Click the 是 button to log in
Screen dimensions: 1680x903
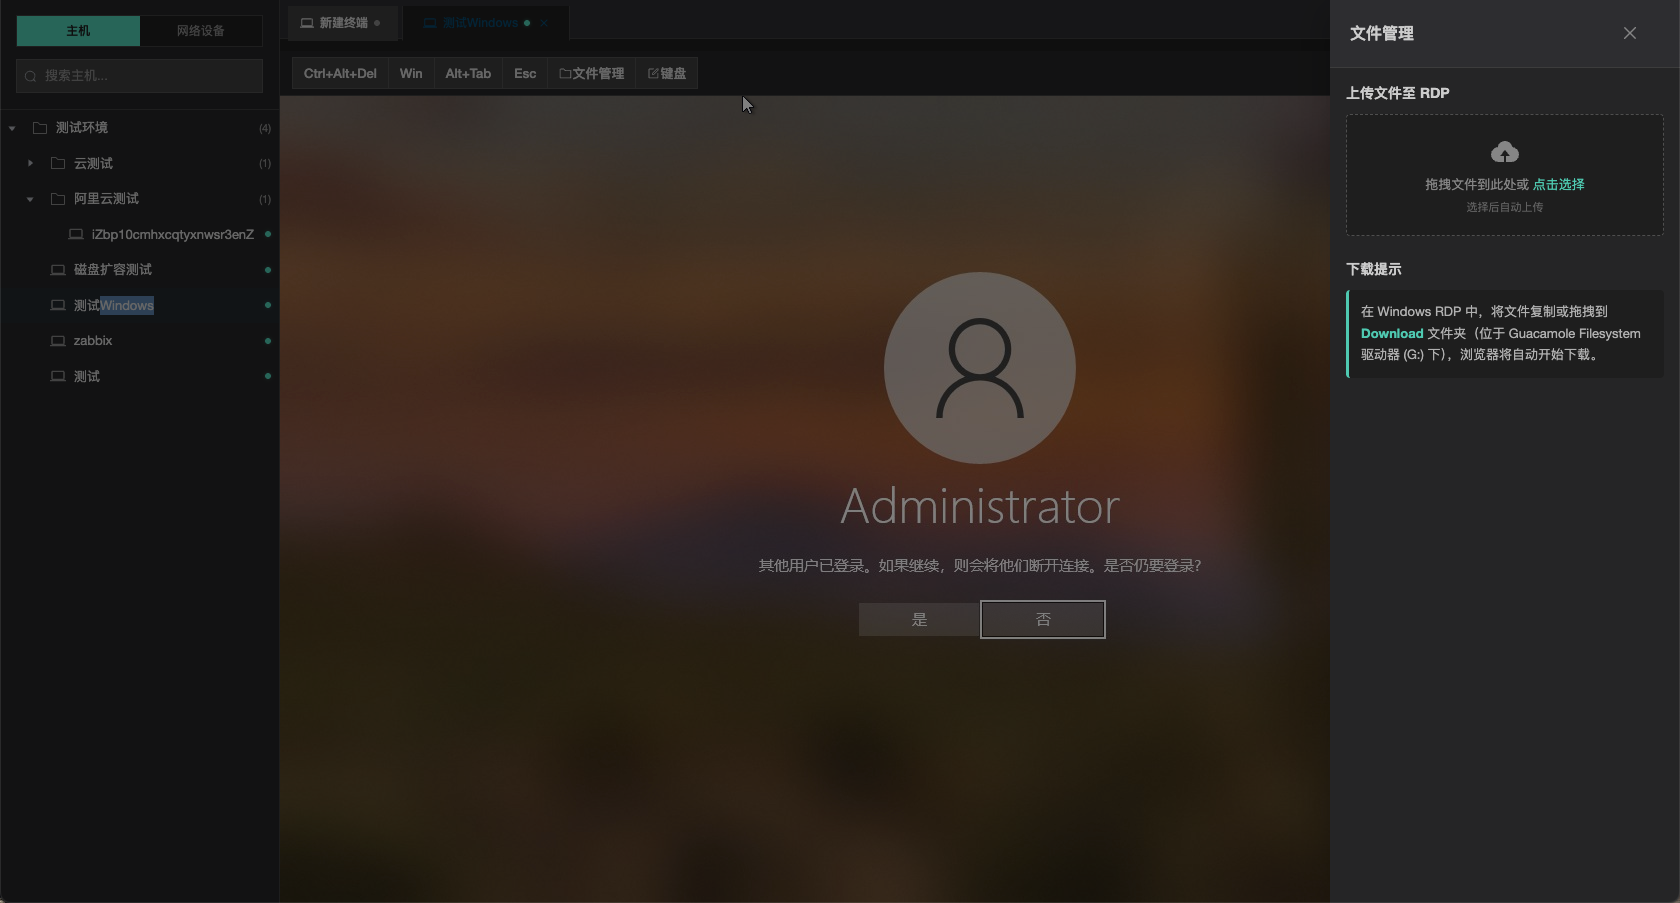919,619
